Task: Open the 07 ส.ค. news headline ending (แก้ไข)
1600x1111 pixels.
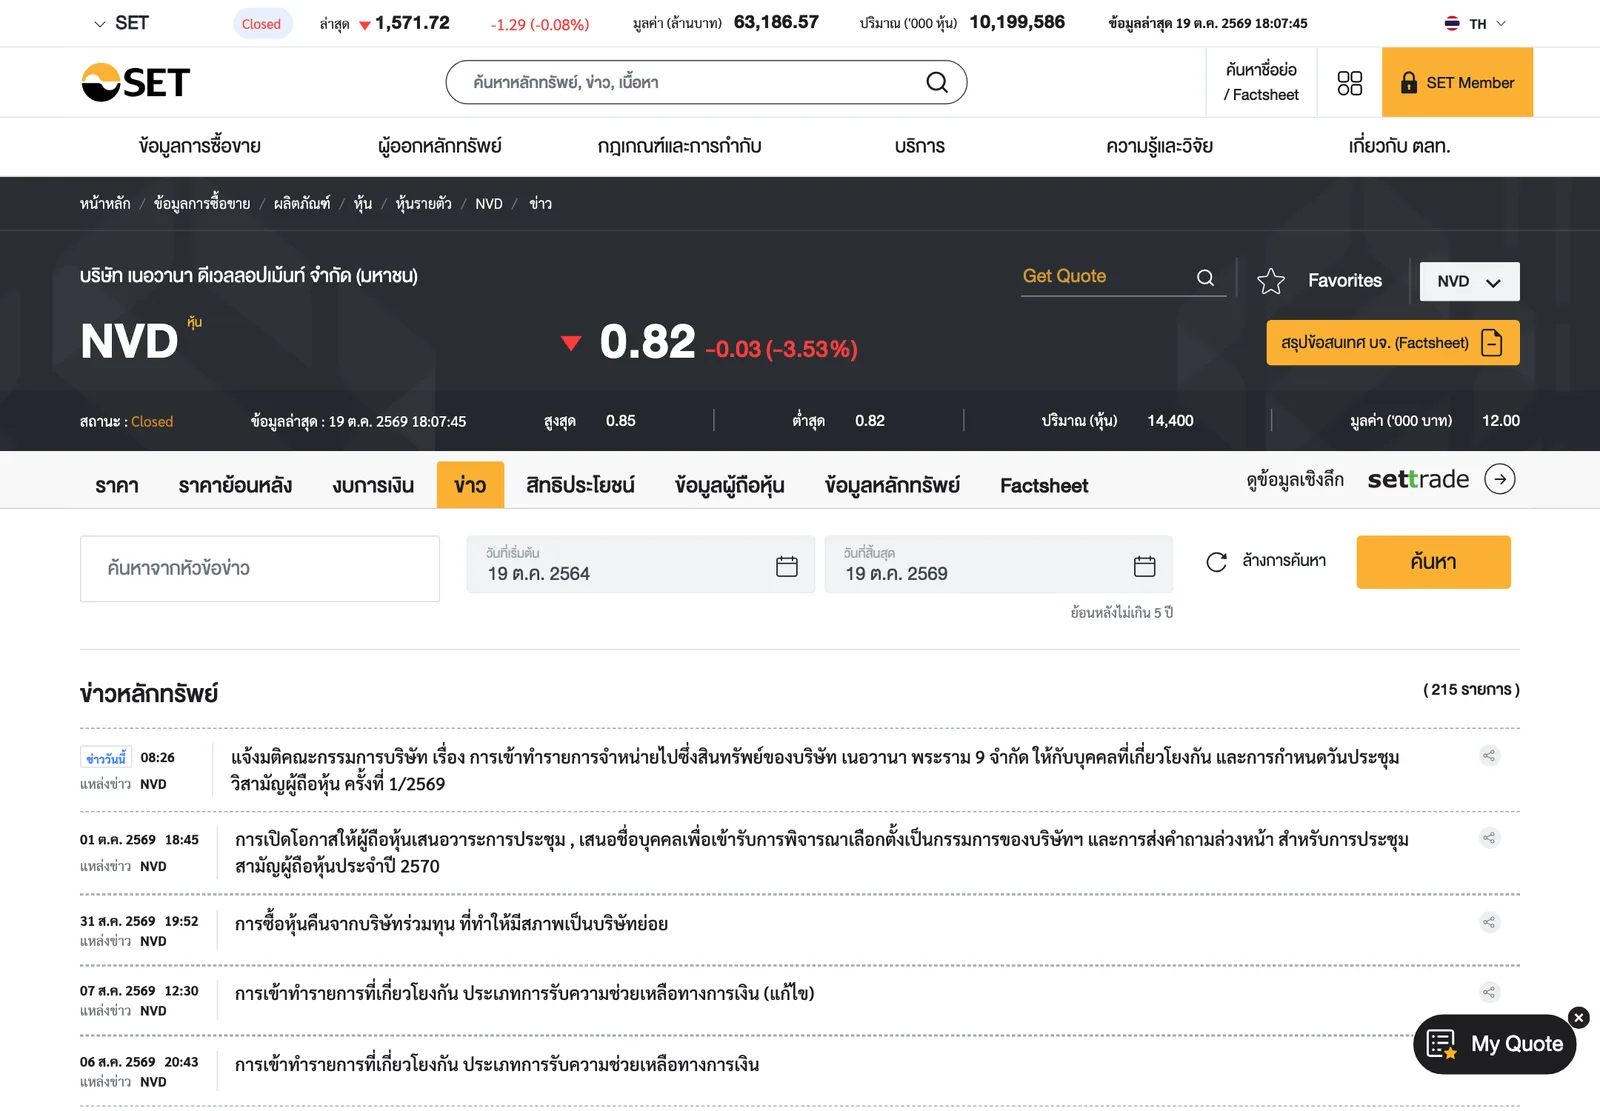Action: [x=525, y=993]
